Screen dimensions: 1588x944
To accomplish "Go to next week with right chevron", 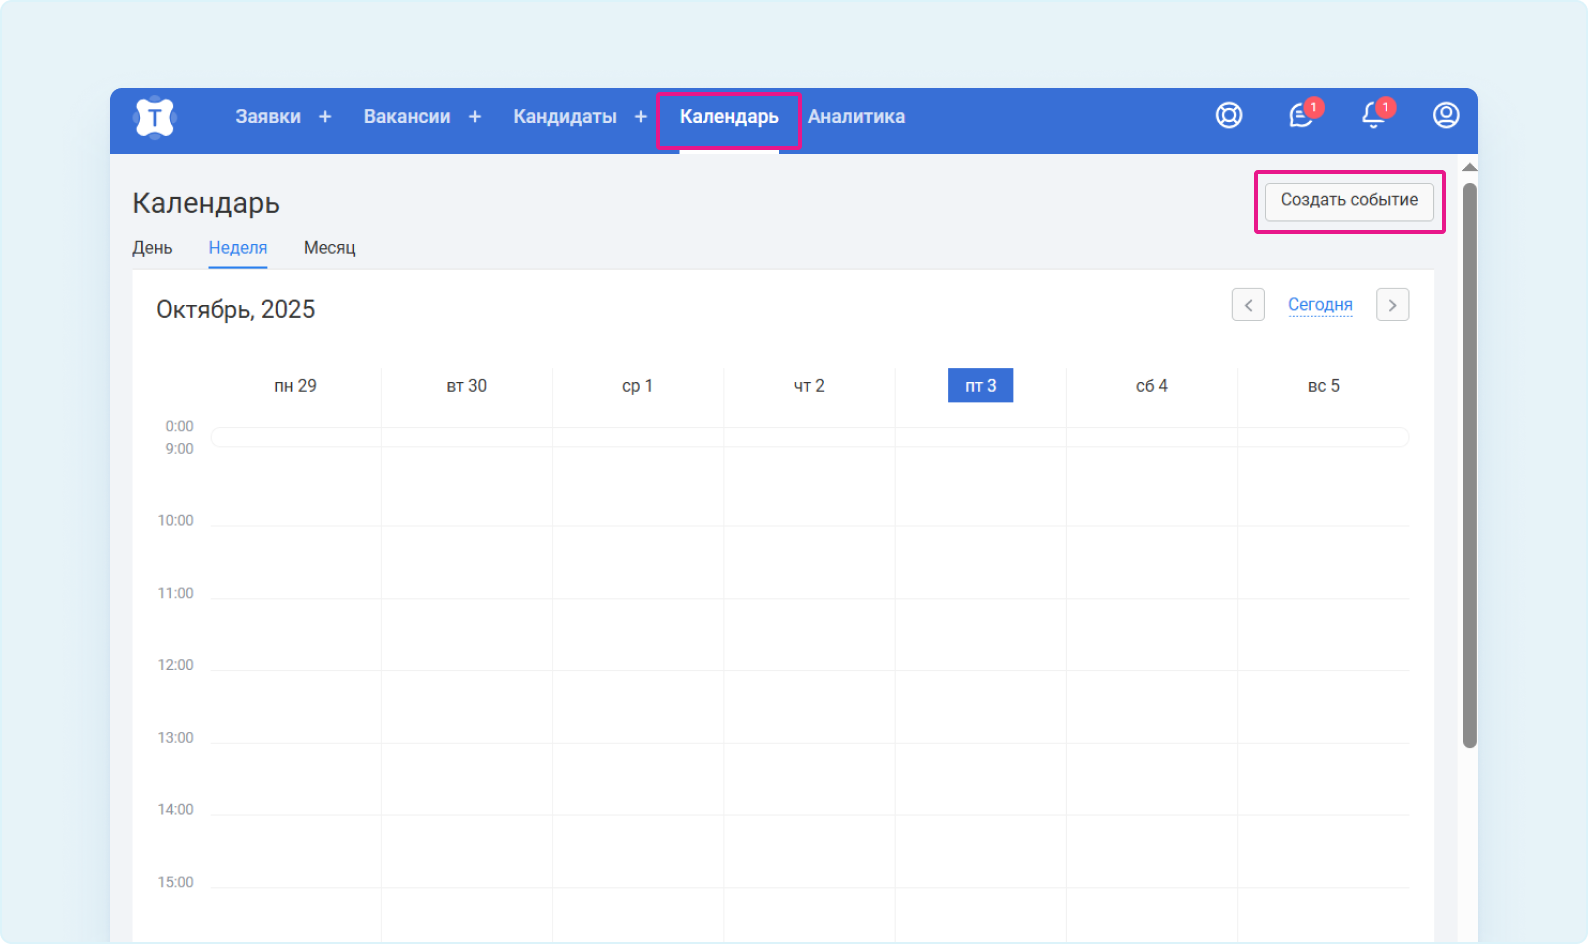I will [1393, 305].
